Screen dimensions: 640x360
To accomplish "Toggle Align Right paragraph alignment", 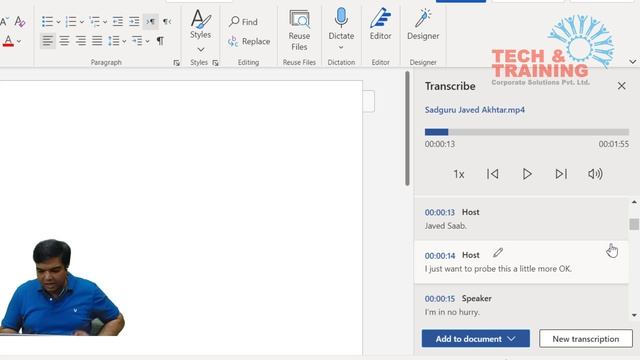I will coord(80,41).
